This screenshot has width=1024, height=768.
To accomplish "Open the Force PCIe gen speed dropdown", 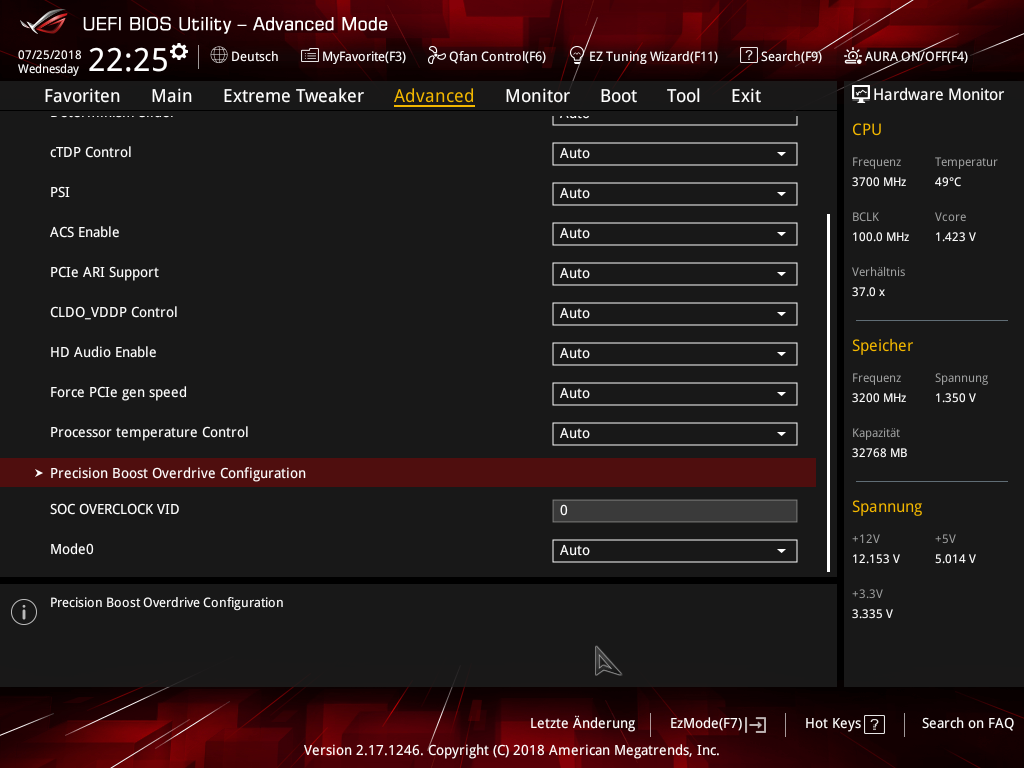I will tap(675, 394).
